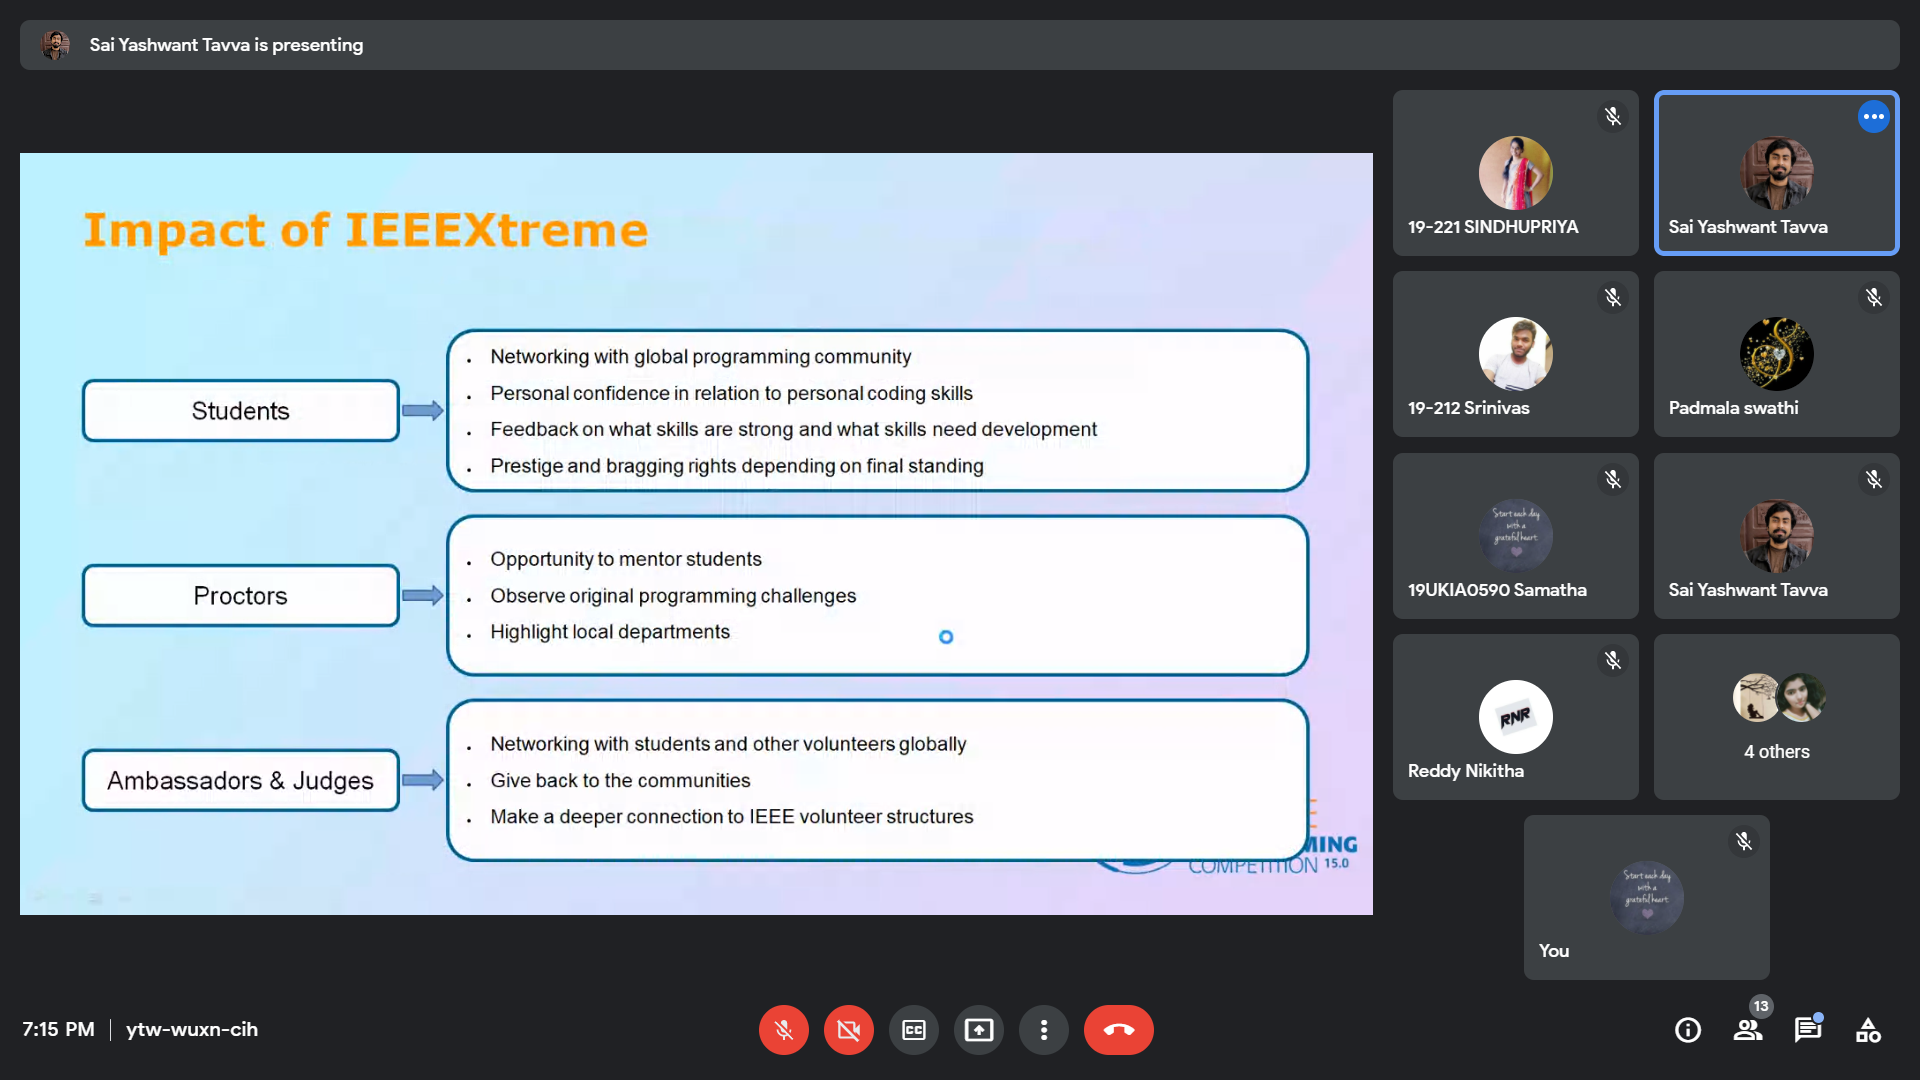Screen dimensions: 1920x1080
Task: Open the meeting details info panel
Action: 1687,1029
